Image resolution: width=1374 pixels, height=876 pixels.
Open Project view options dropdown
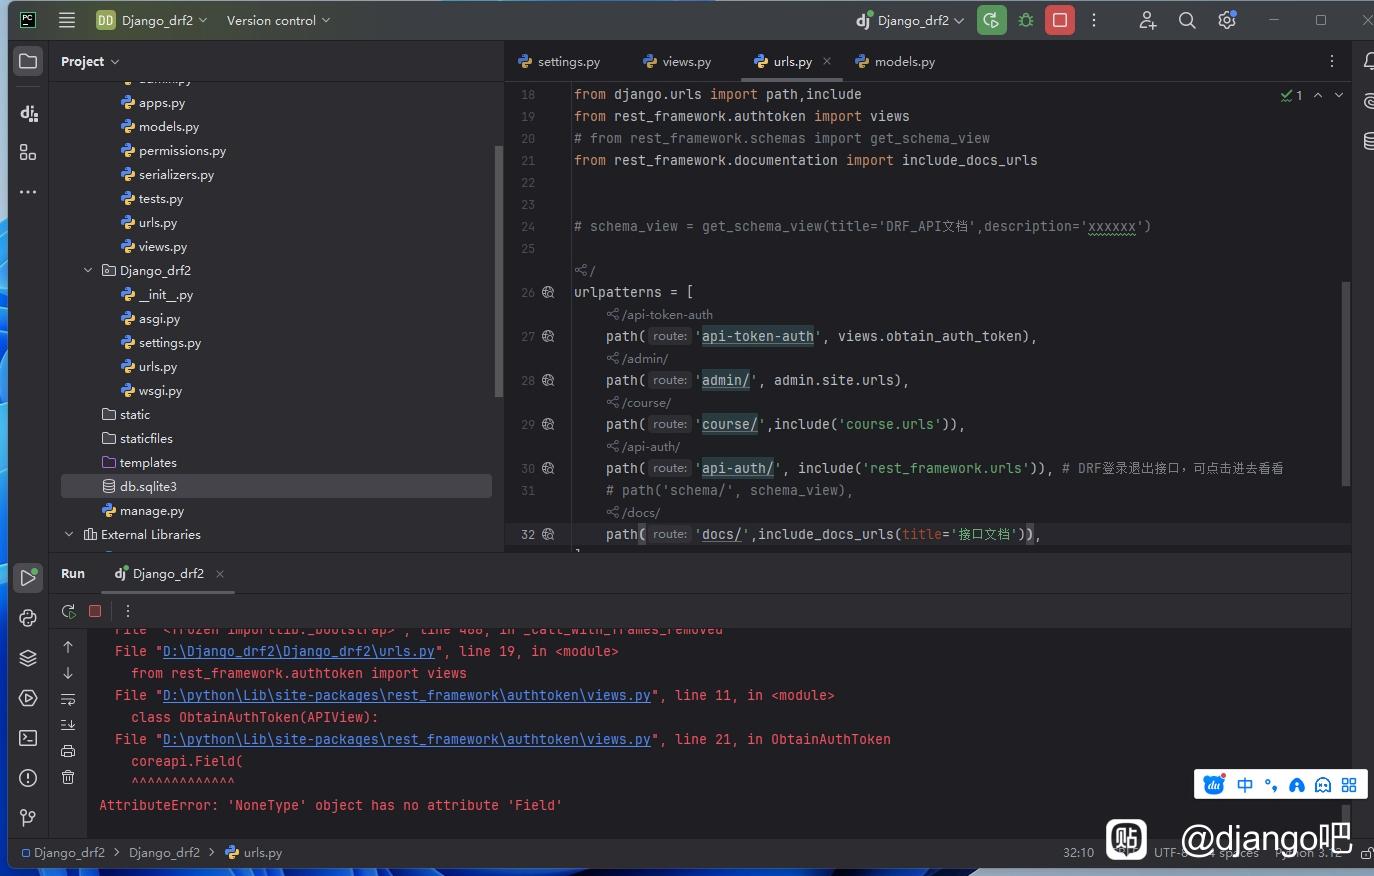90,61
